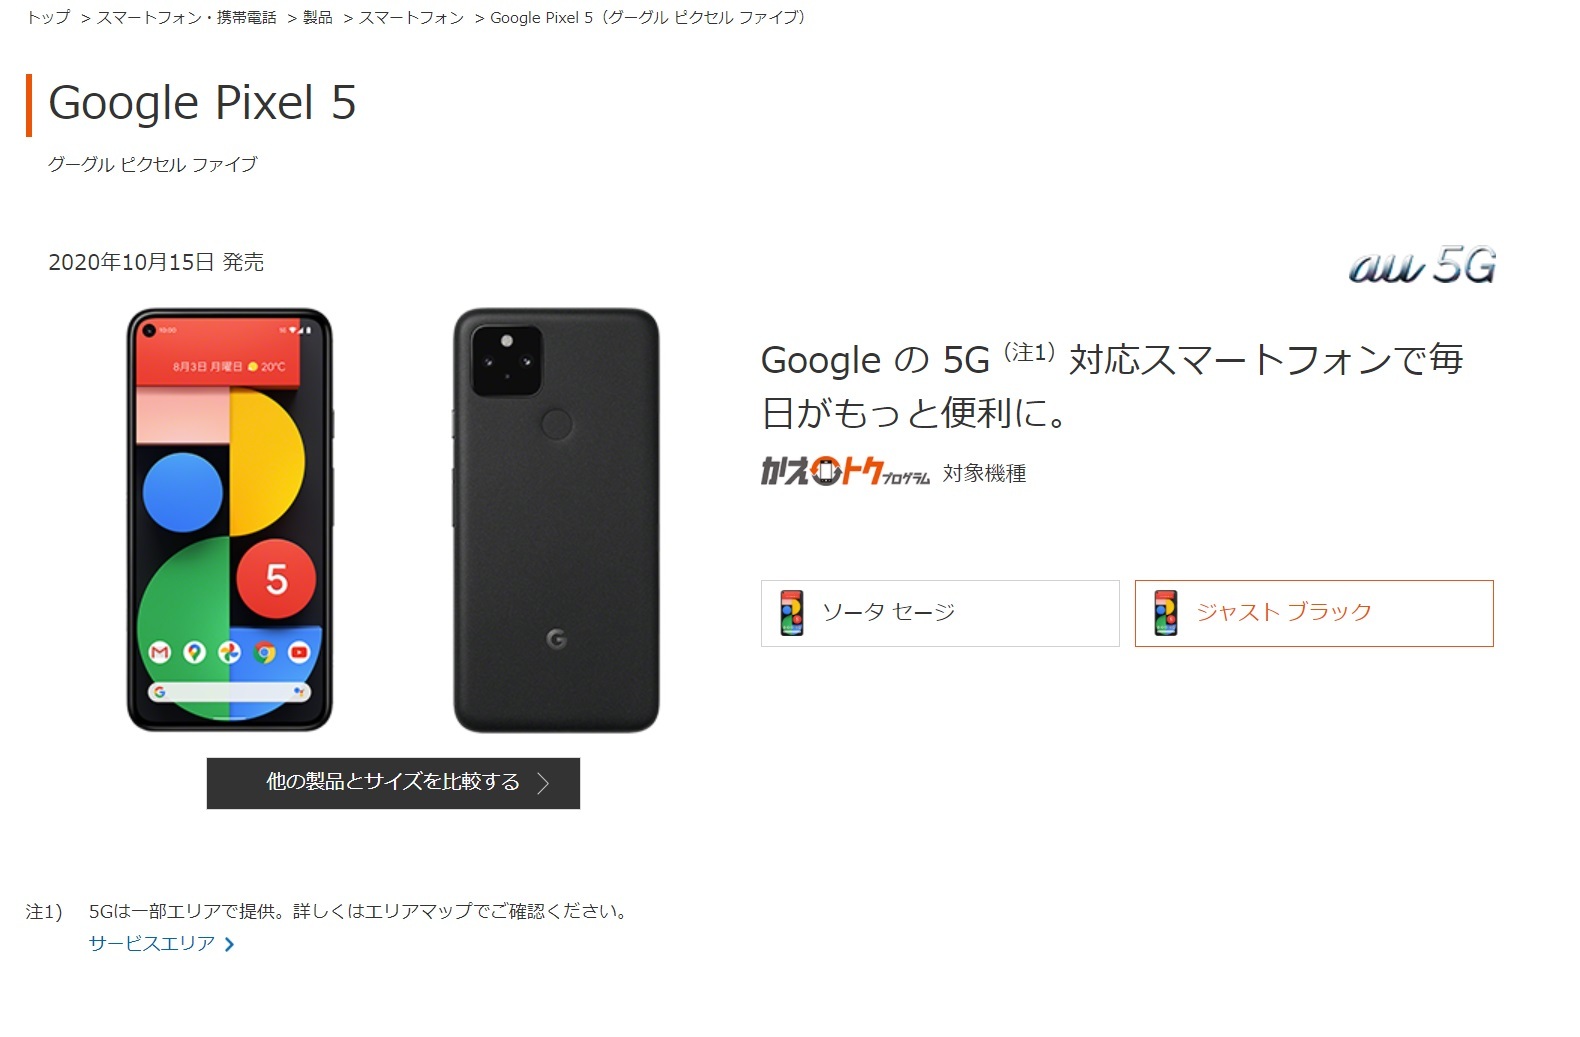
Task: Click Pixel 5 back view image
Action: click(556, 520)
